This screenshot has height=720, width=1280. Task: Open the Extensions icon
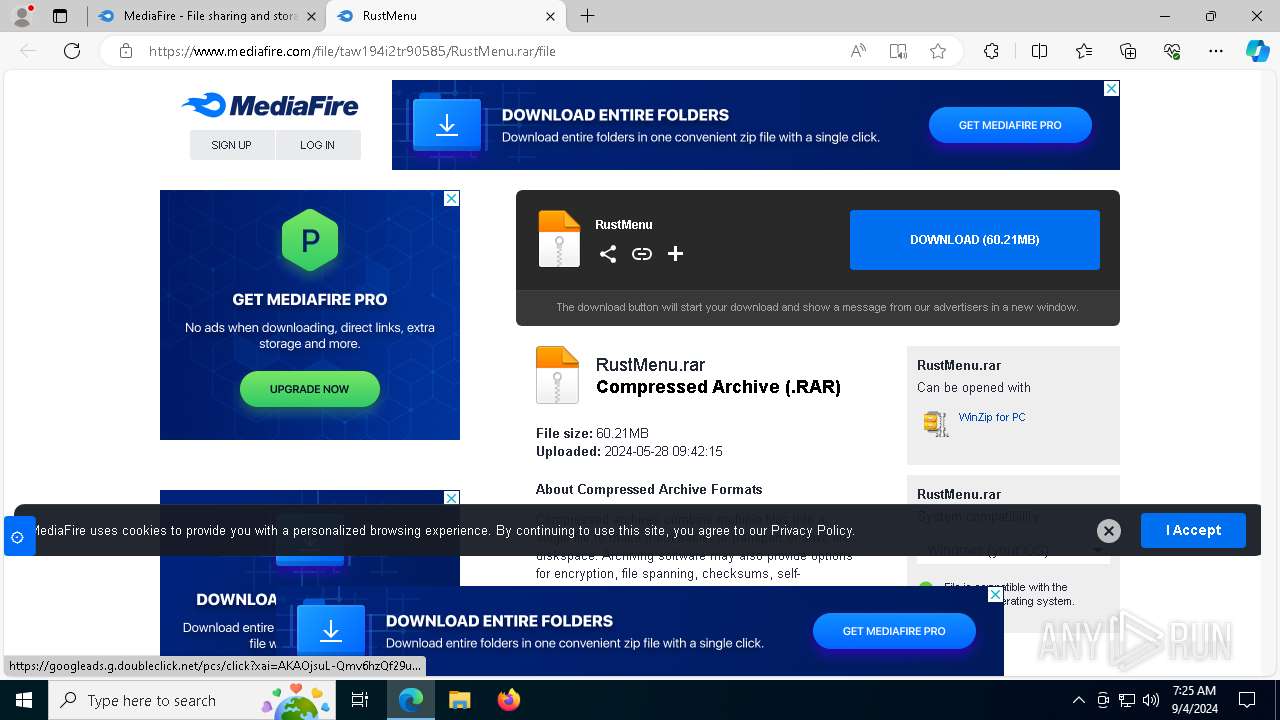click(991, 51)
